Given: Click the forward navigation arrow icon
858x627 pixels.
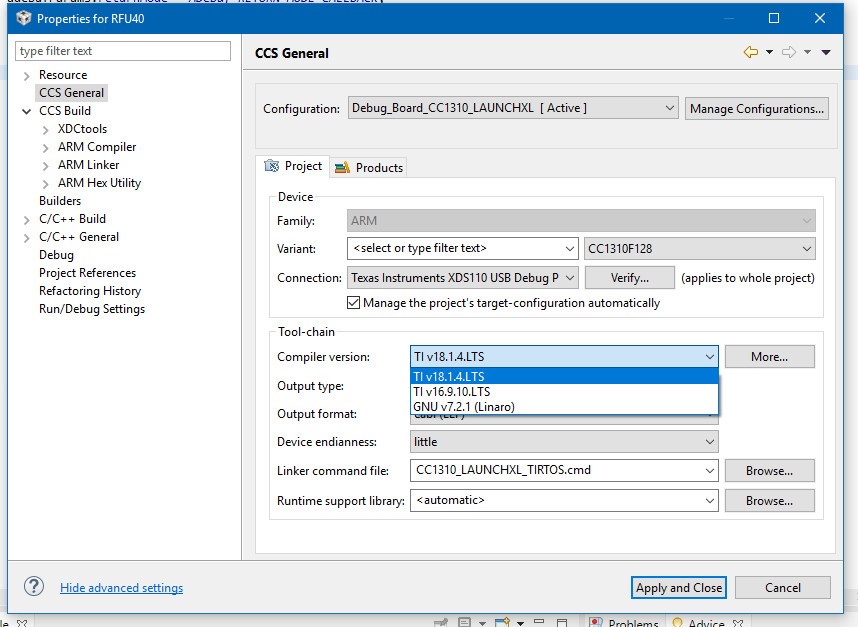Looking at the screenshot, I should pyautogui.click(x=789, y=52).
